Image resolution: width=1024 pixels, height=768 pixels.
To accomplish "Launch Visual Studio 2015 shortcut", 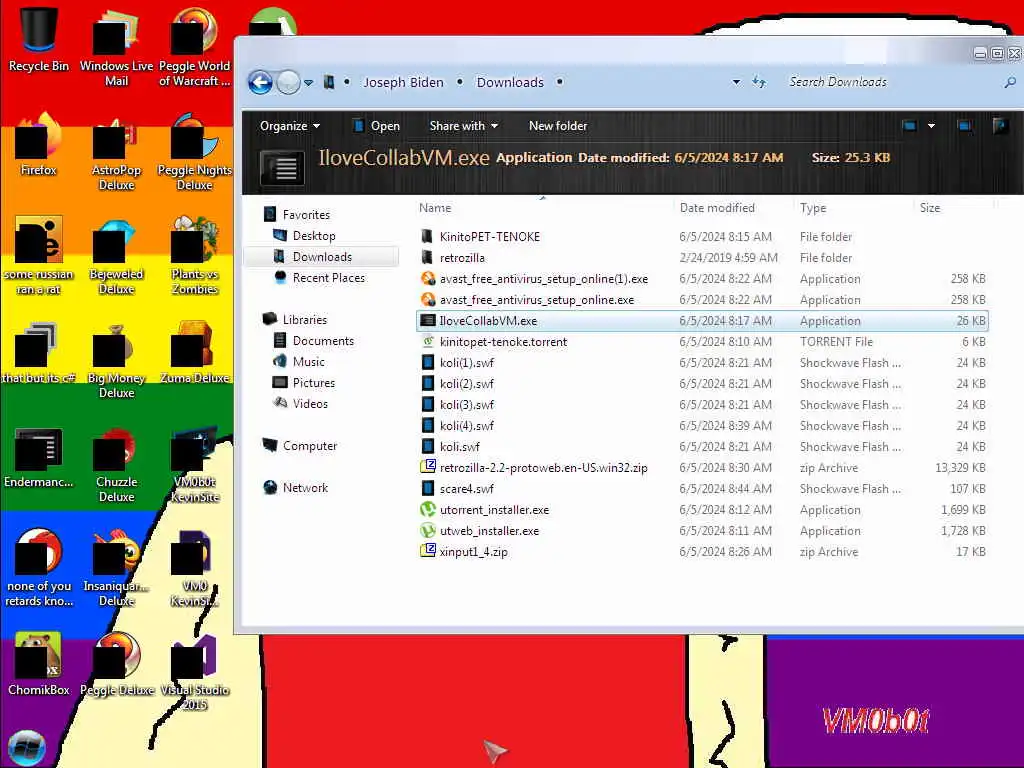I will pyautogui.click(x=194, y=673).
